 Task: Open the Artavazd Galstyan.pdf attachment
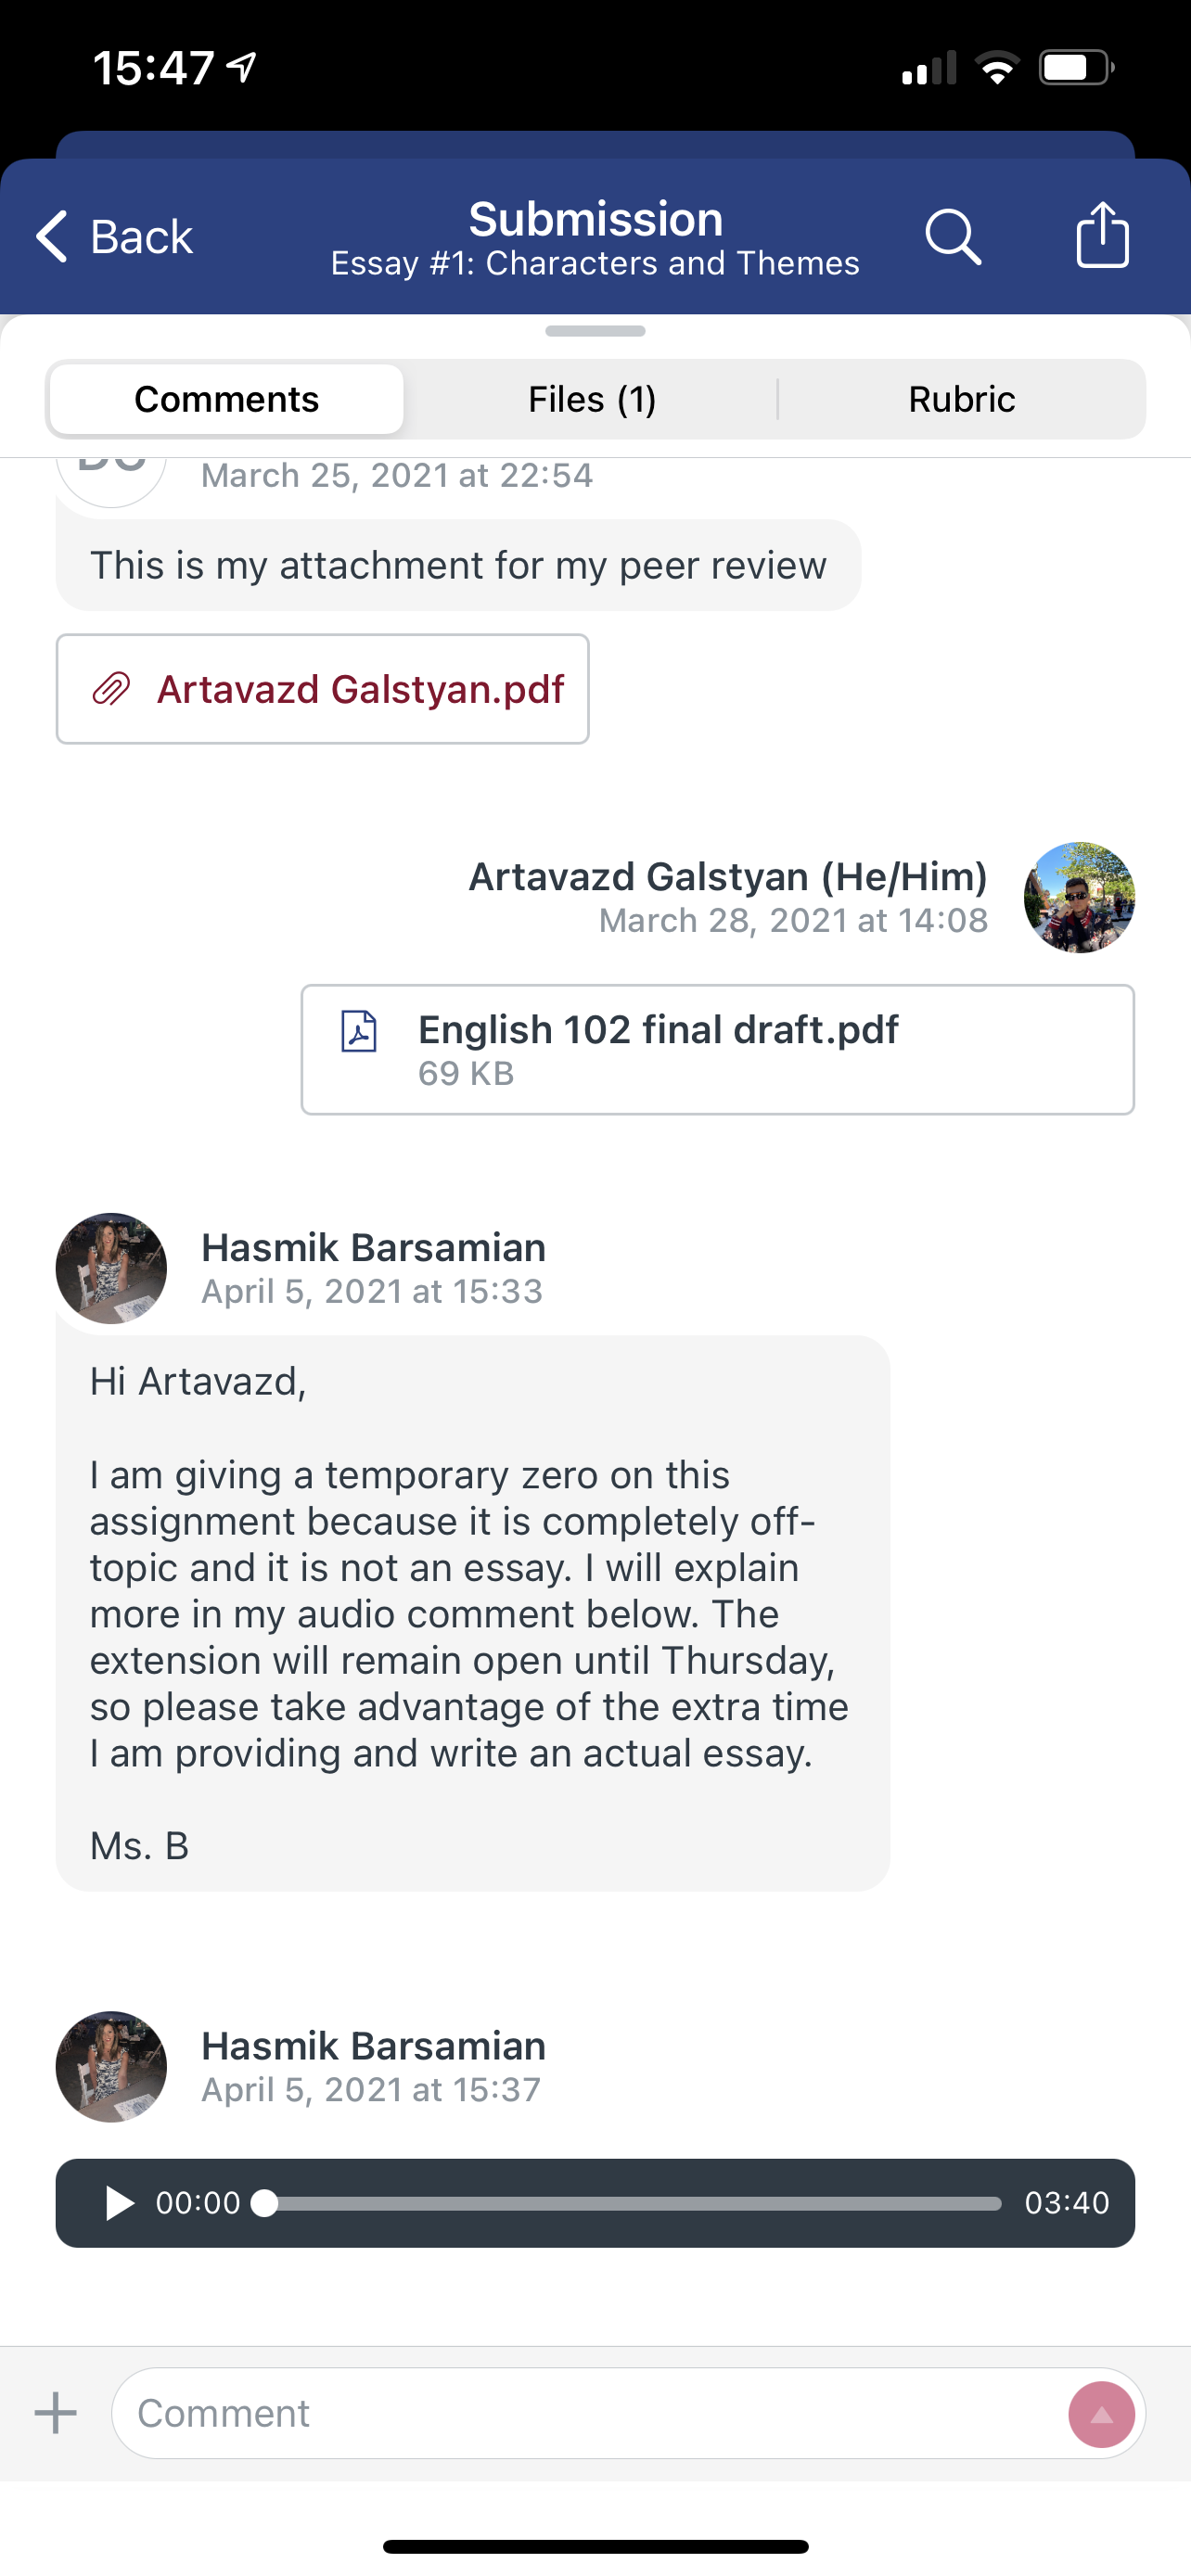(x=360, y=689)
